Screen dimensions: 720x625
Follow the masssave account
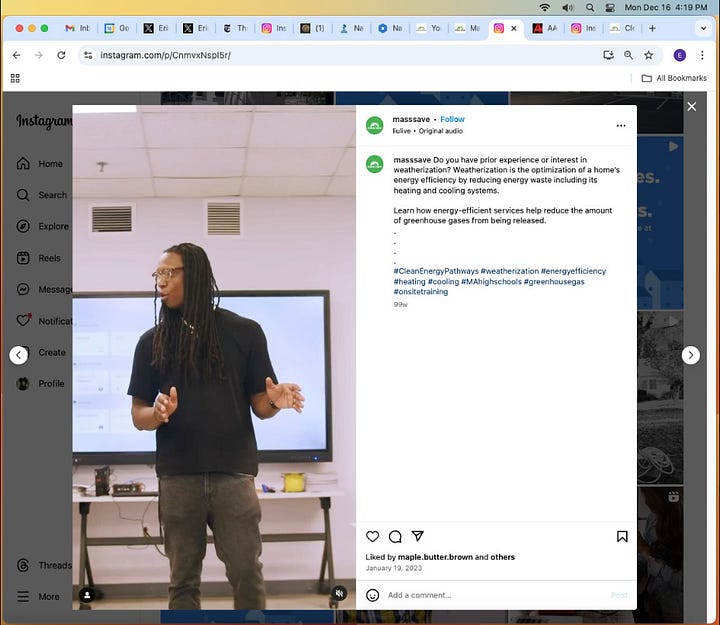(452, 119)
